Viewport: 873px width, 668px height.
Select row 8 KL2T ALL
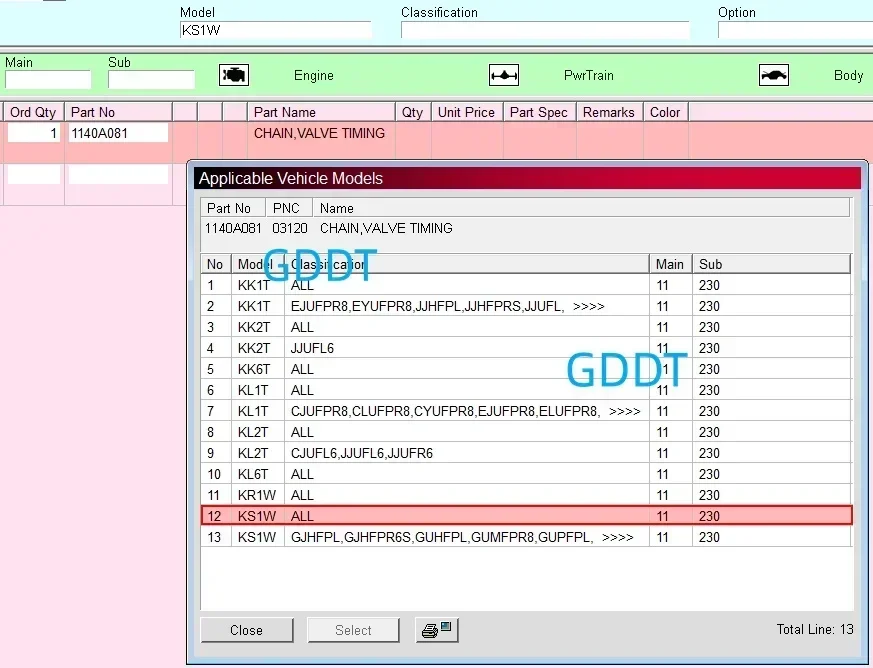point(526,432)
